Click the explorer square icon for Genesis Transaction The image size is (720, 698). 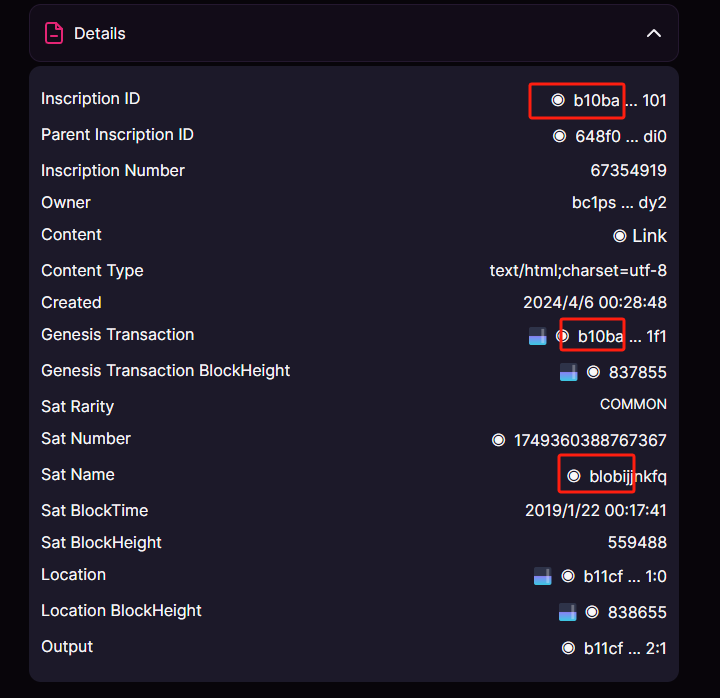click(538, 336)
